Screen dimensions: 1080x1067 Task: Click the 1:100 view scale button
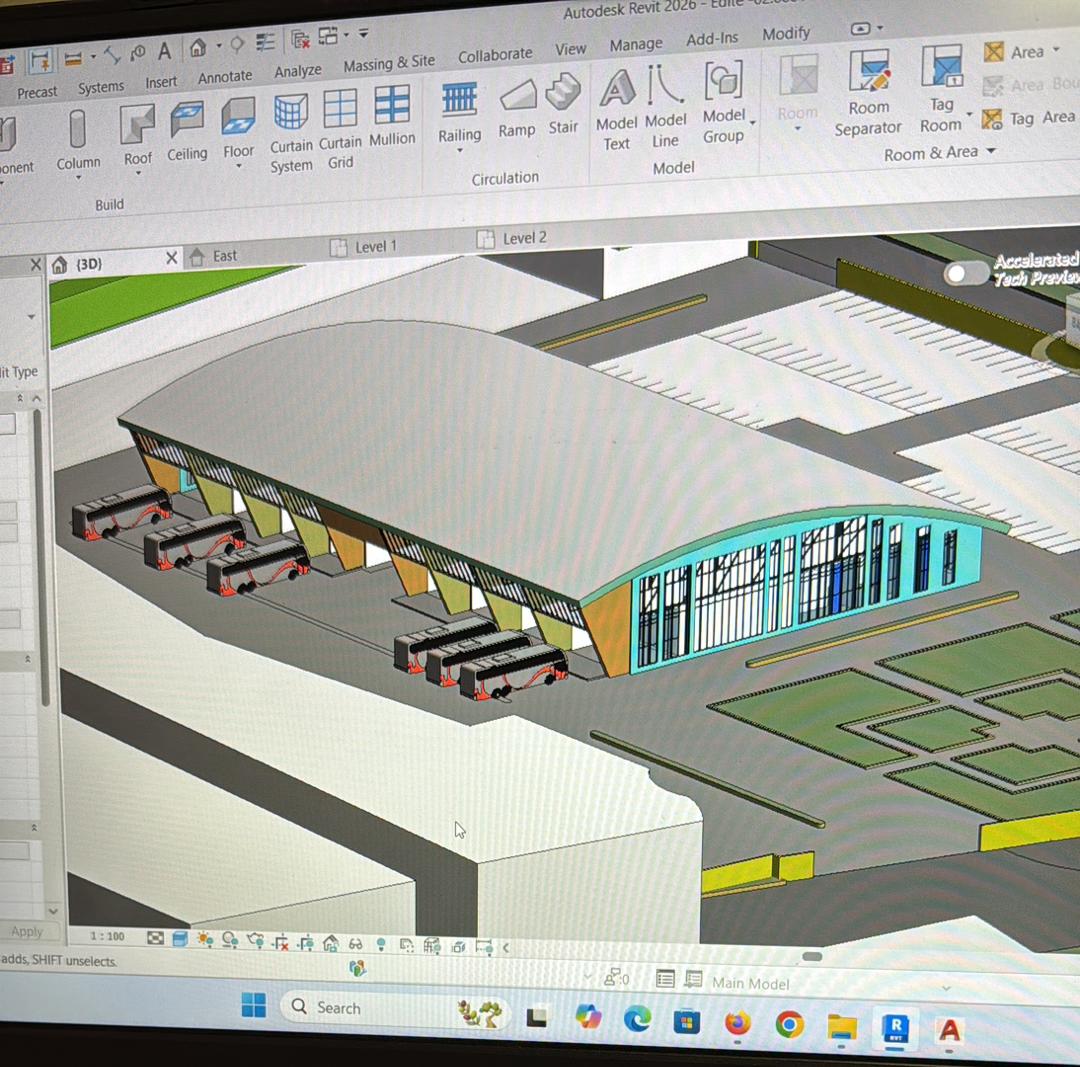pos(107,937)
